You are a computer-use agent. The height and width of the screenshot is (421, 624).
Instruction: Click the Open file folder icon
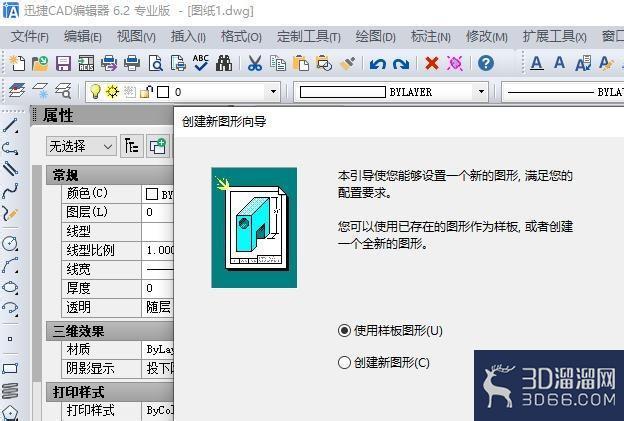coord(40,63)
